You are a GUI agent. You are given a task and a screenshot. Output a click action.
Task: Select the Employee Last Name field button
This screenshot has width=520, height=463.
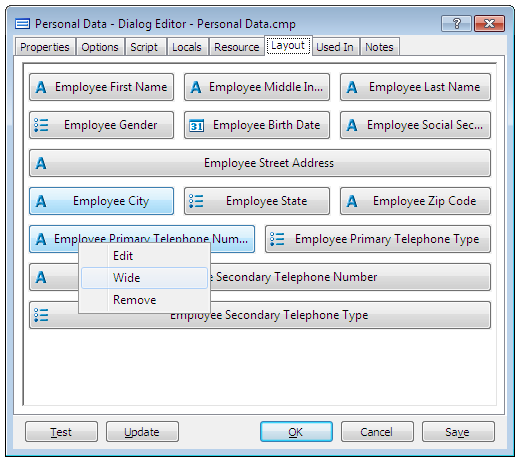point(415,87)
